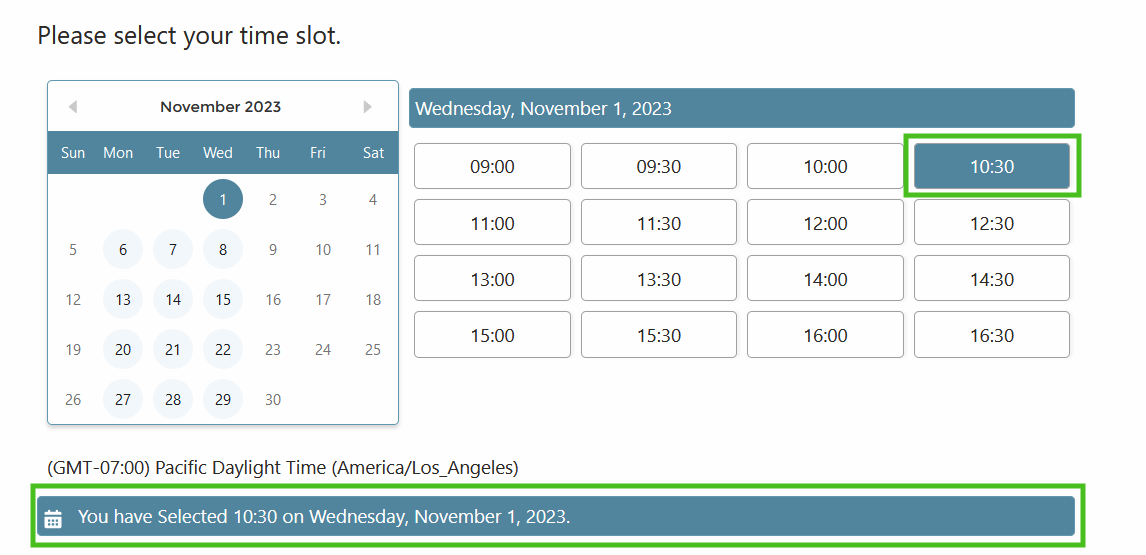Click the calendar icon in confirmation bar
Image resolution: width=1146 pixels, height=555 pixels.
point(54,518)
